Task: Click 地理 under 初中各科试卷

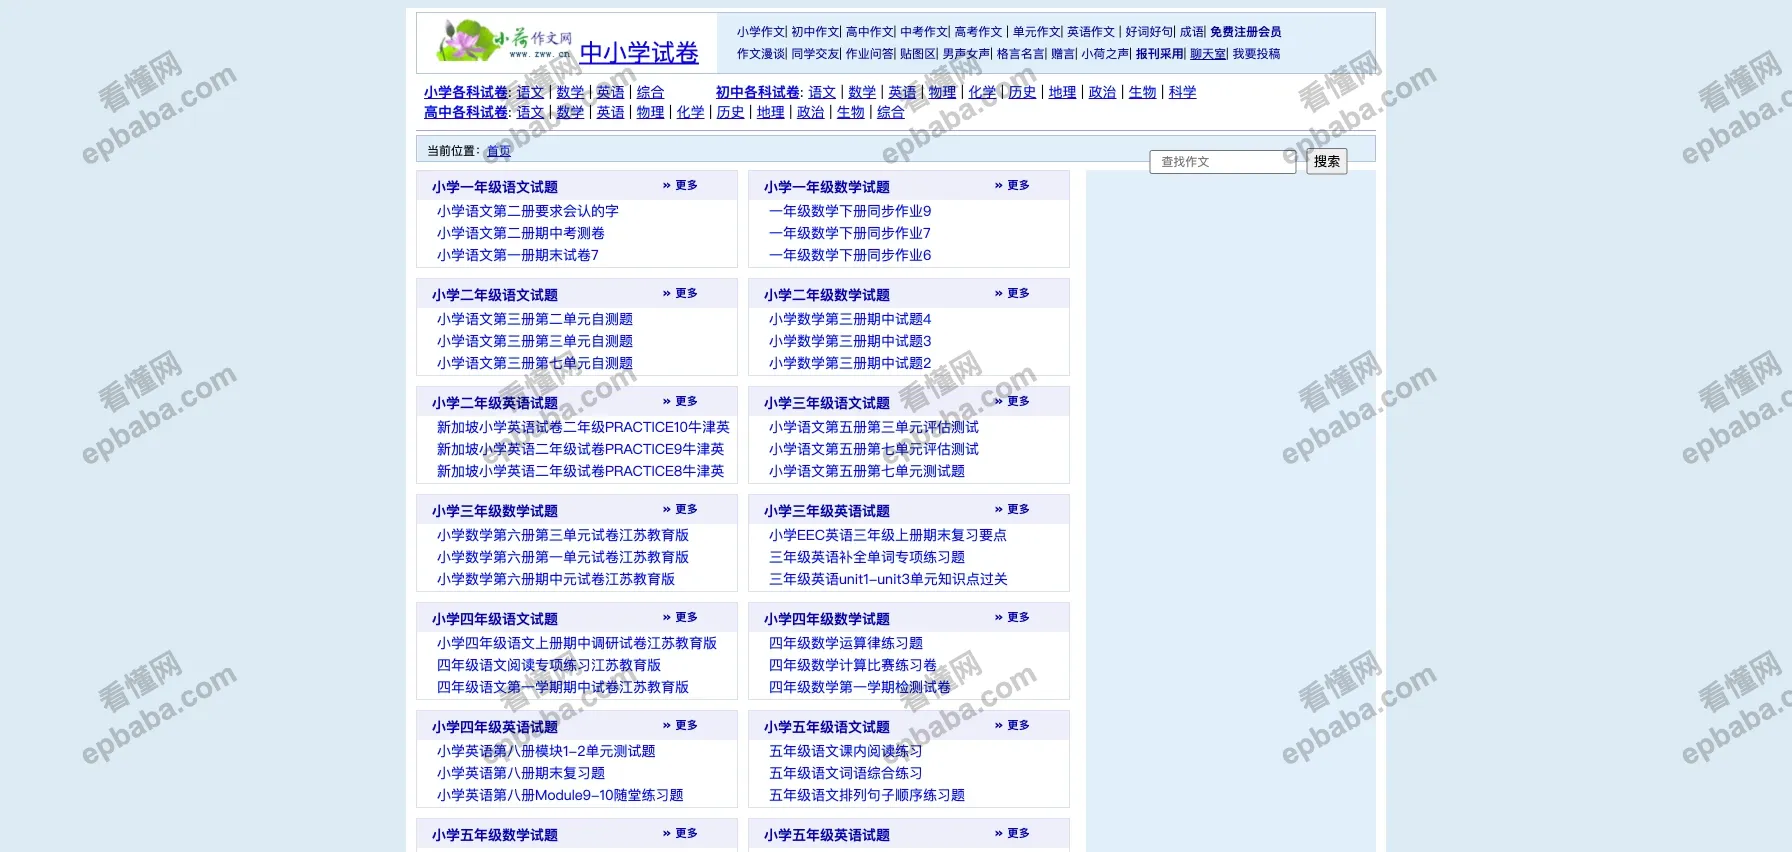Action: click(1062, 92)
